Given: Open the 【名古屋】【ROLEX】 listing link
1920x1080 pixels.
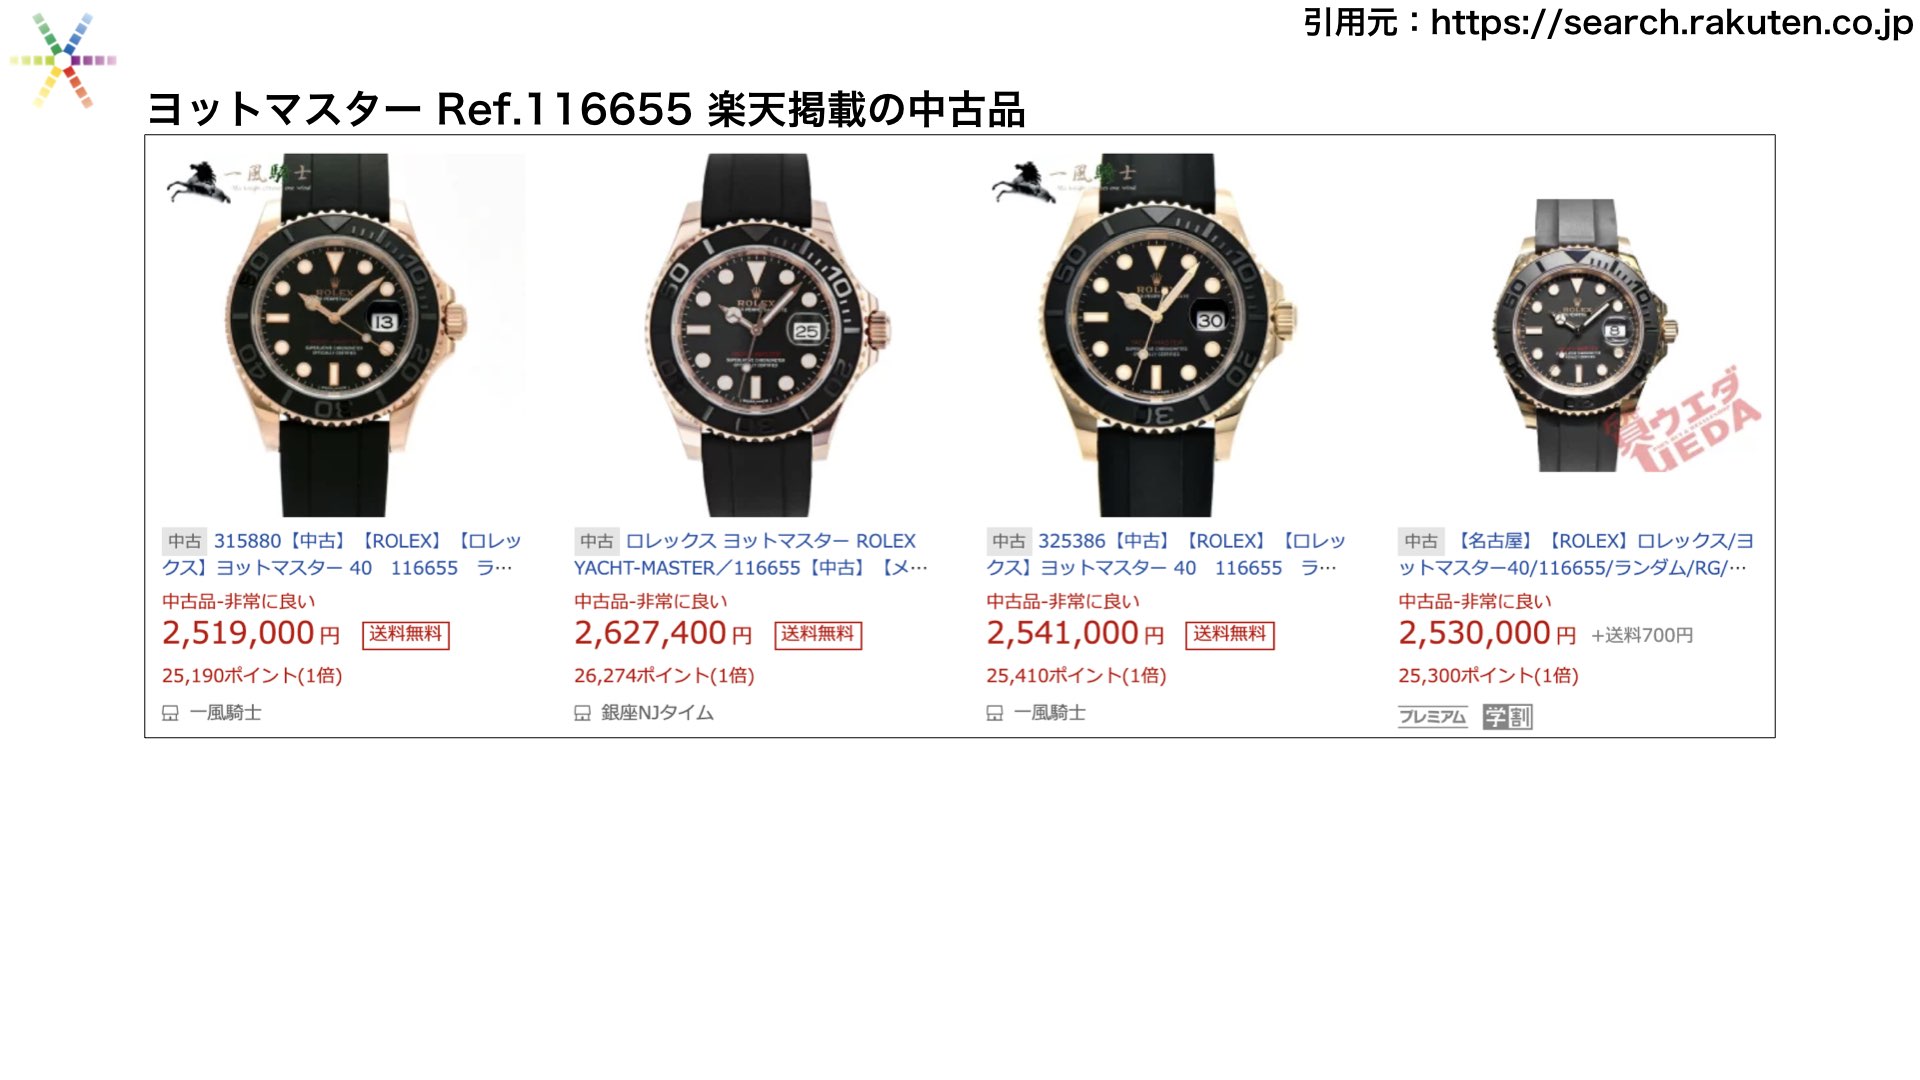Looking at the screenshot, I should (x=1576, y=555).
